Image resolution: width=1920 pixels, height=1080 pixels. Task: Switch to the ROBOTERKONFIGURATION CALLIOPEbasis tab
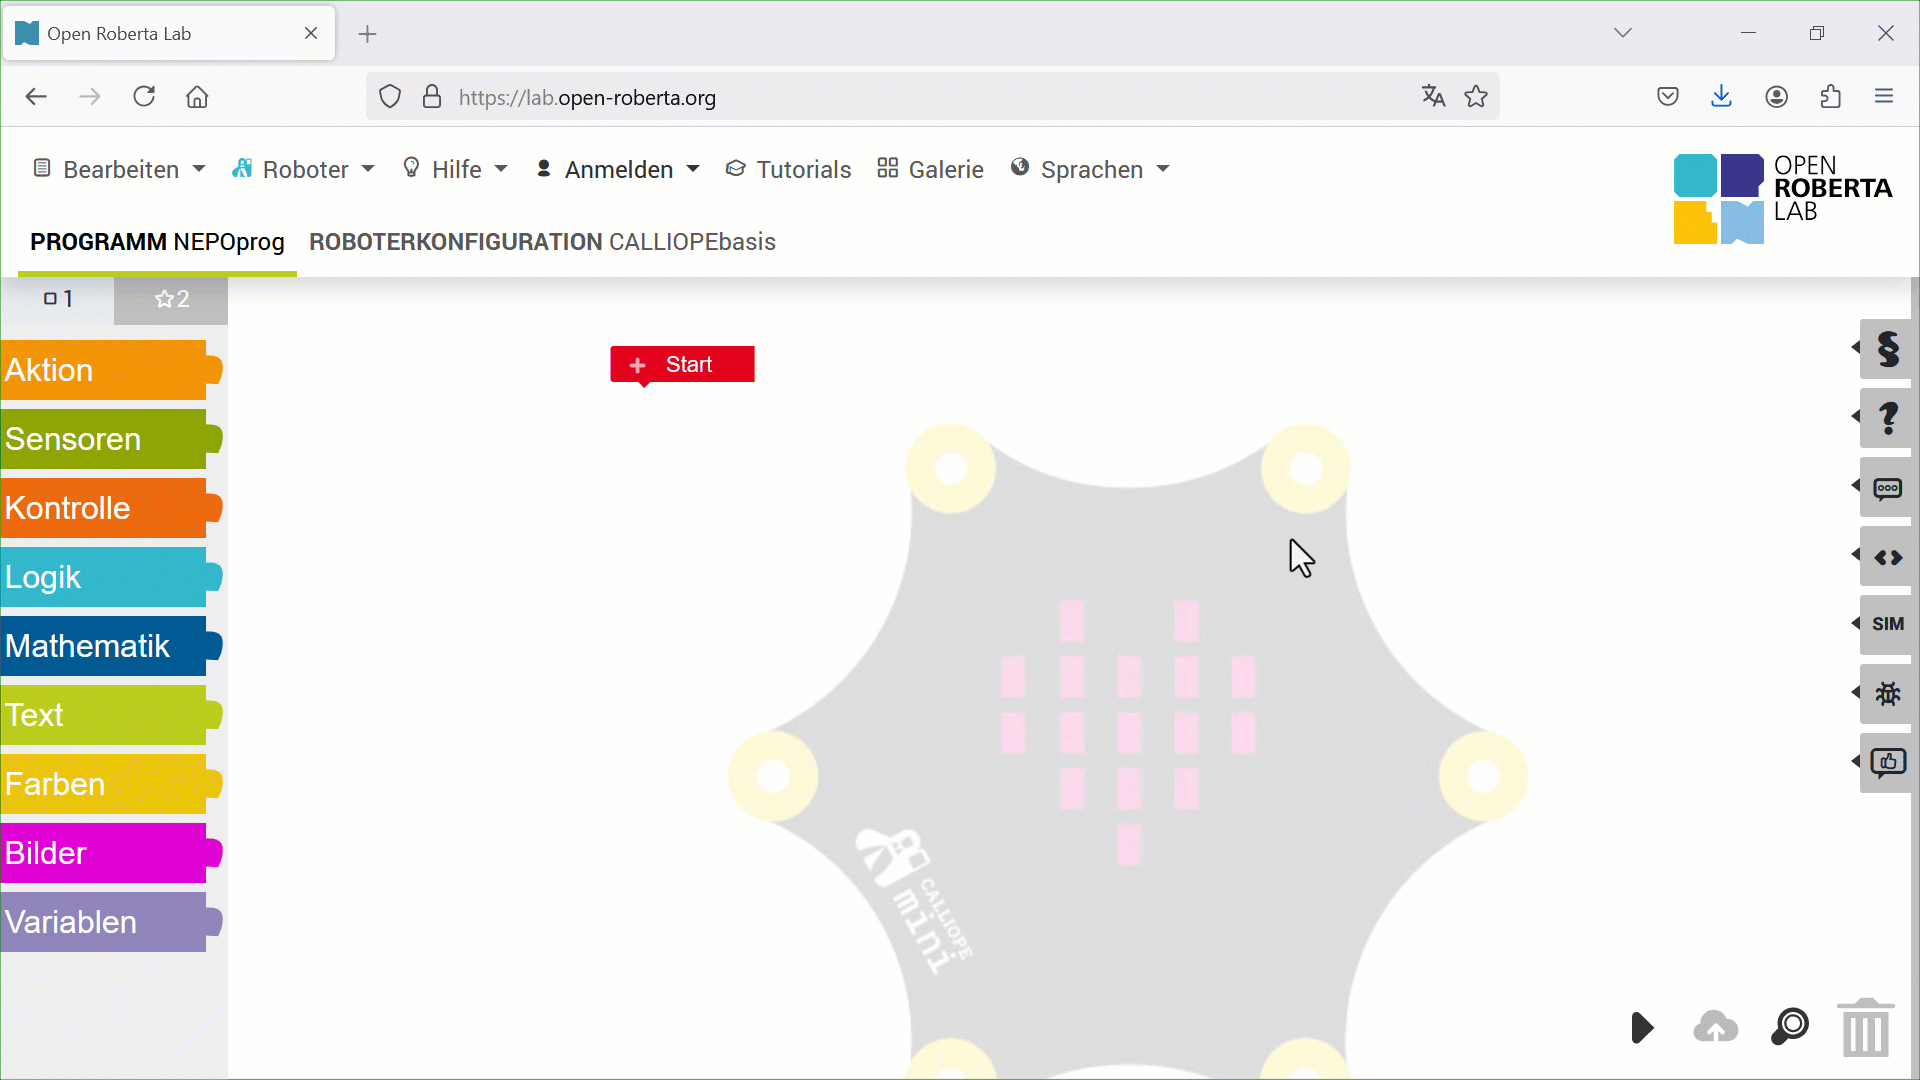coord(542,242)
